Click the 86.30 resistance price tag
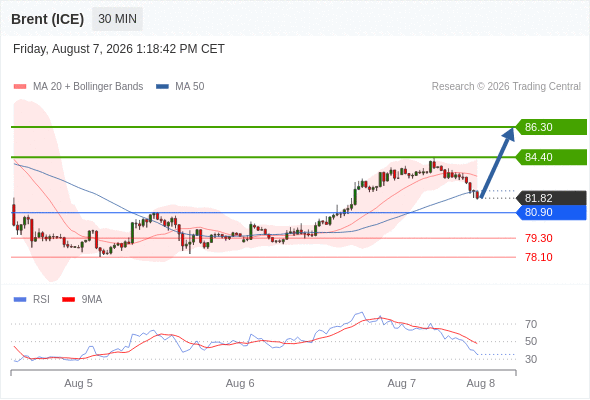The height and width of the screenshot is (400, 590). [x=551, y=127]
